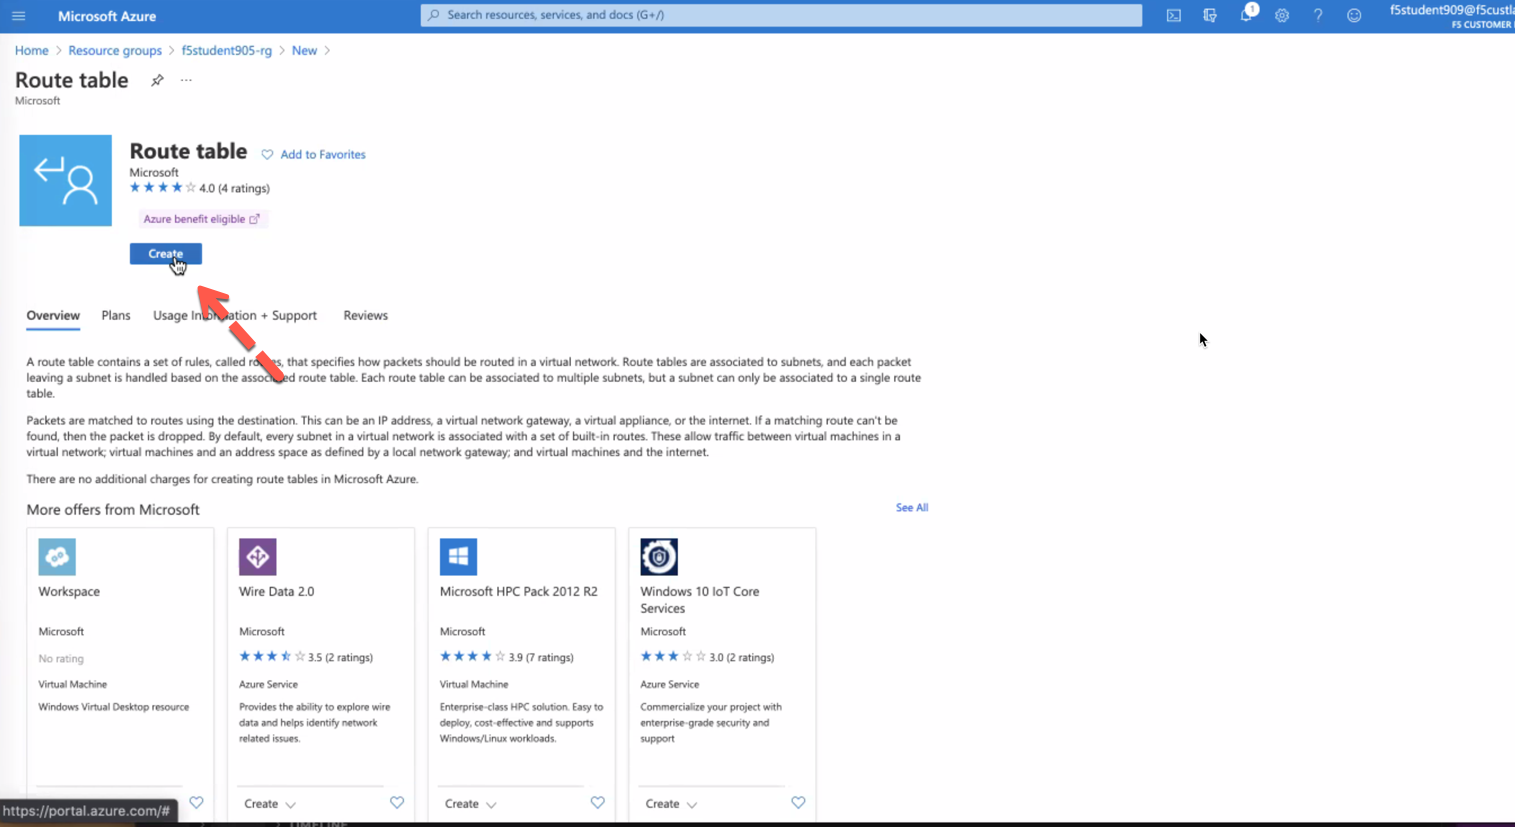Click the Microsoft Azure portal title
The height and width of the screenshot is (827, 1515).
[x=107, y=16]
